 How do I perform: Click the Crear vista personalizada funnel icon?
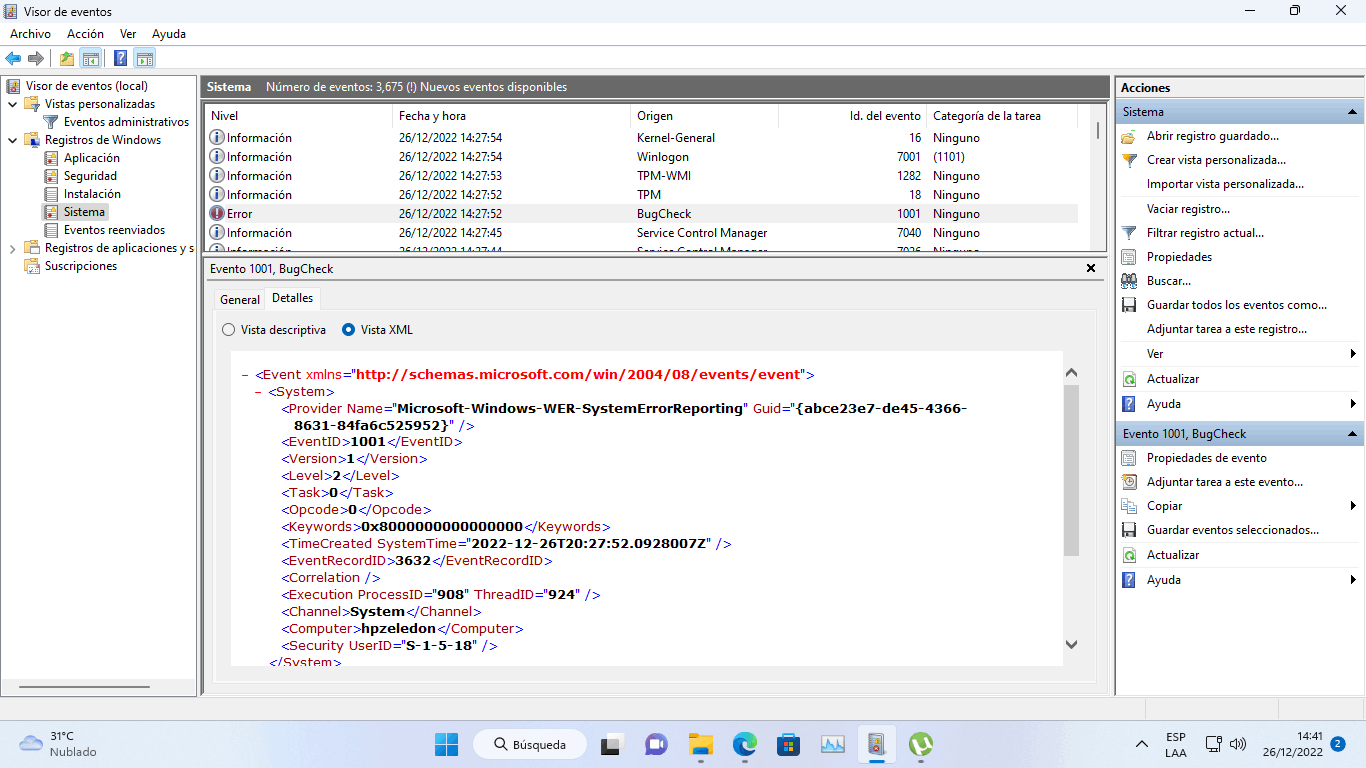pos(1129,160)
